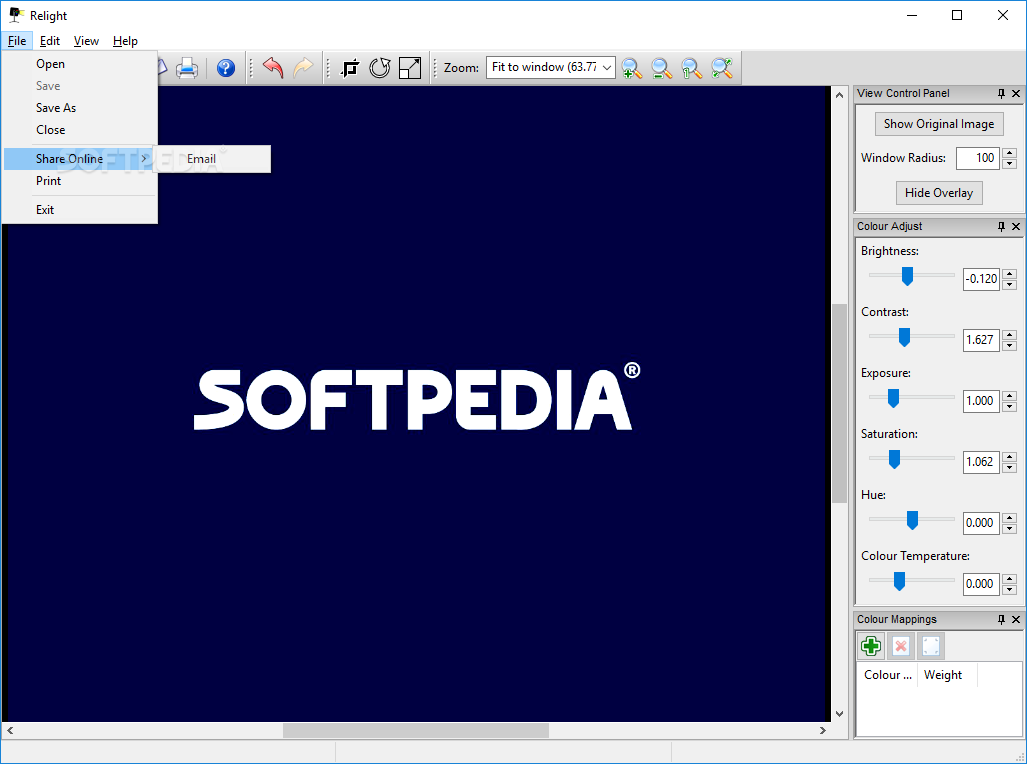Viewport: 1027px width, 764px height.
Task: Close the View Control Panel
Action: pos(1016,94)
